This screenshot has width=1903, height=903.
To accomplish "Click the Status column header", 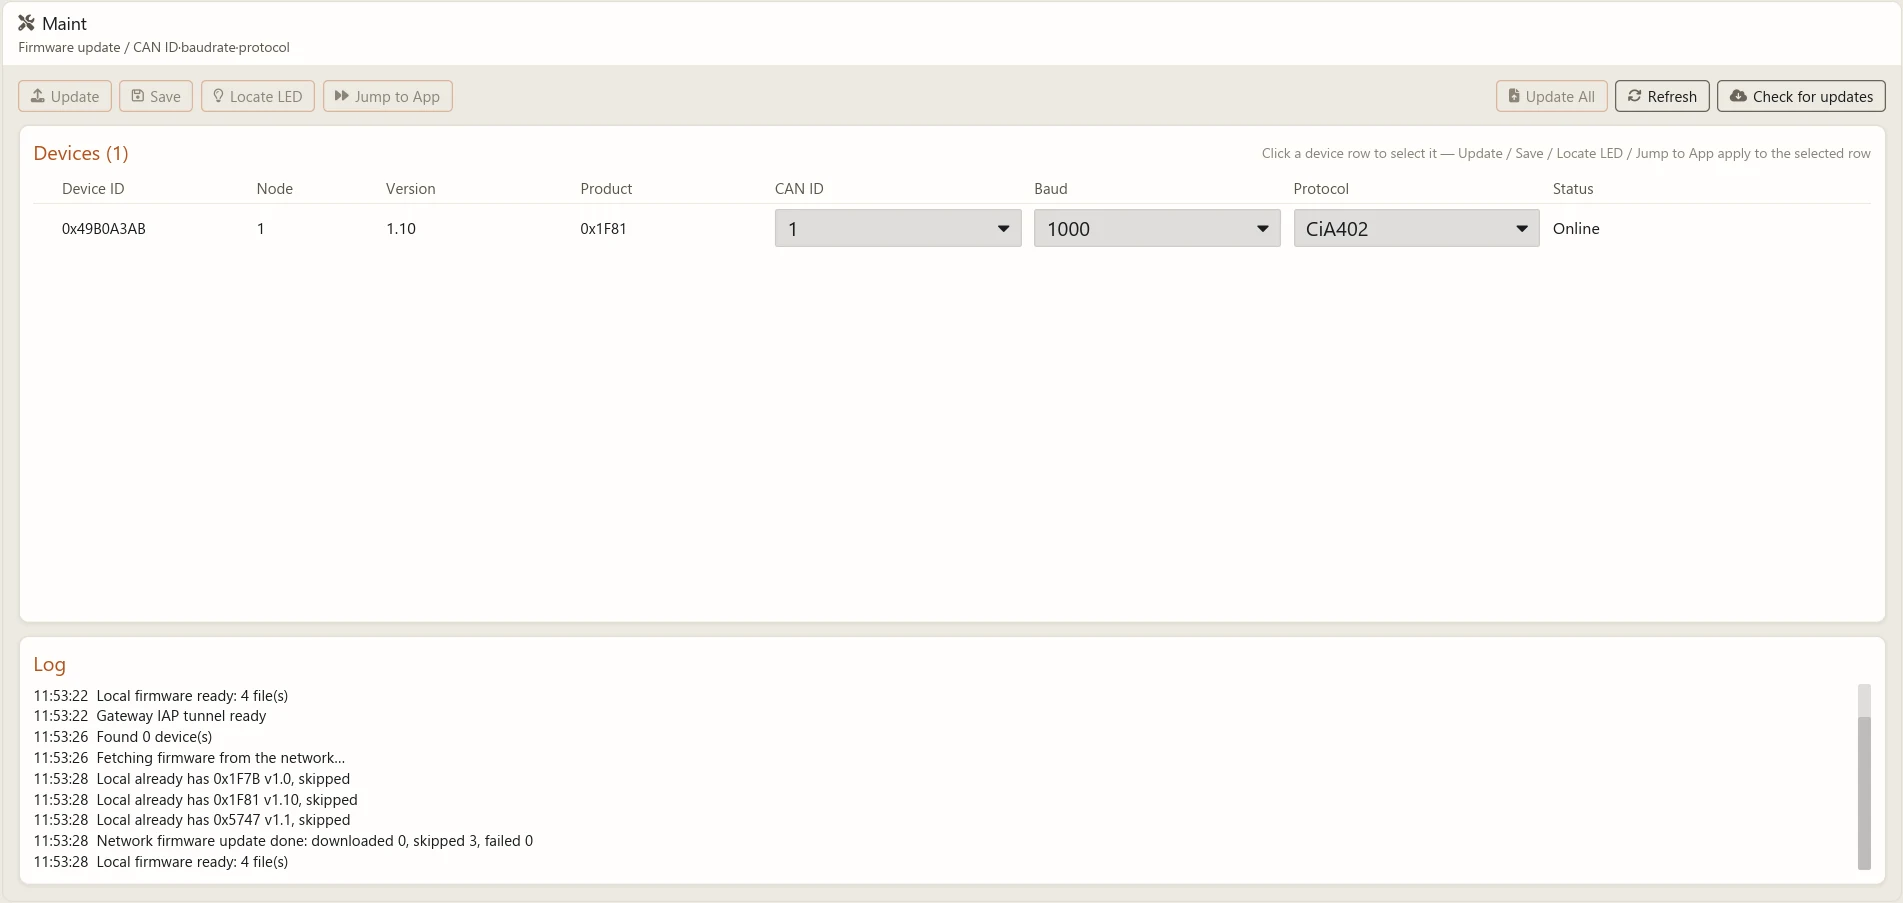I will point(1573,189).
